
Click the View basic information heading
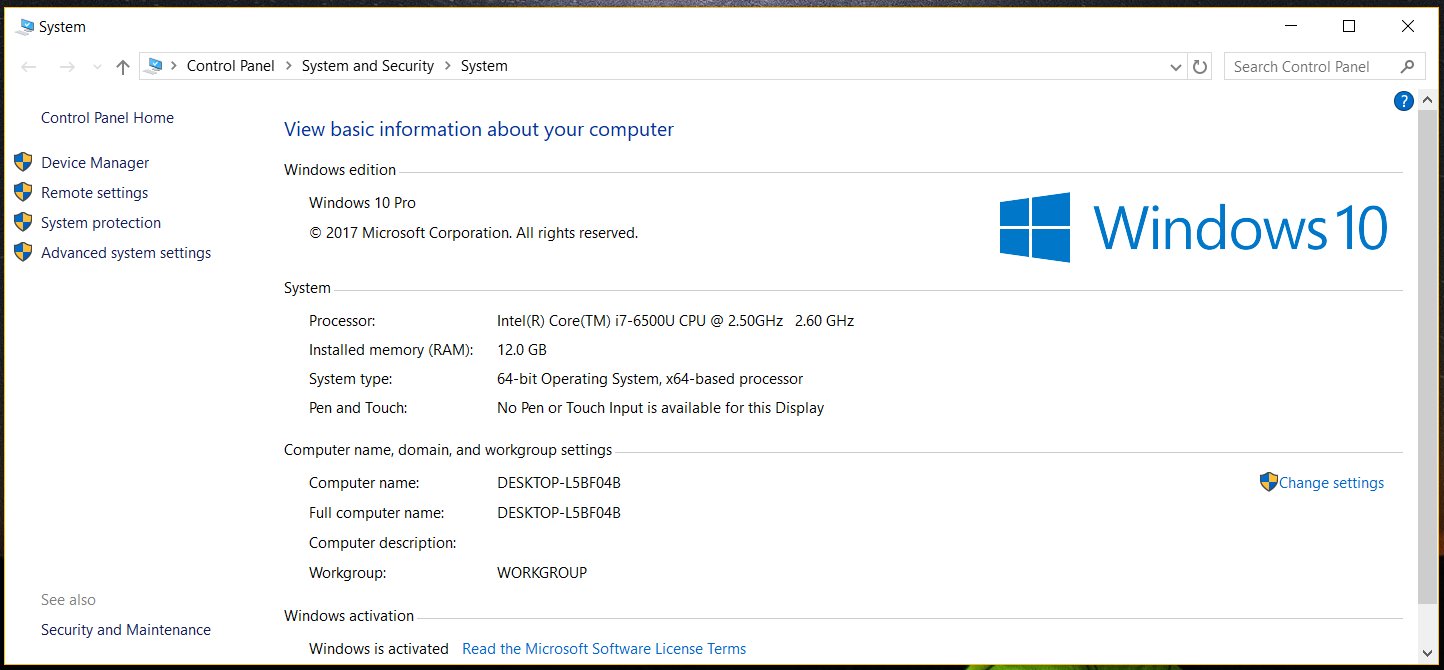[479, 129]
